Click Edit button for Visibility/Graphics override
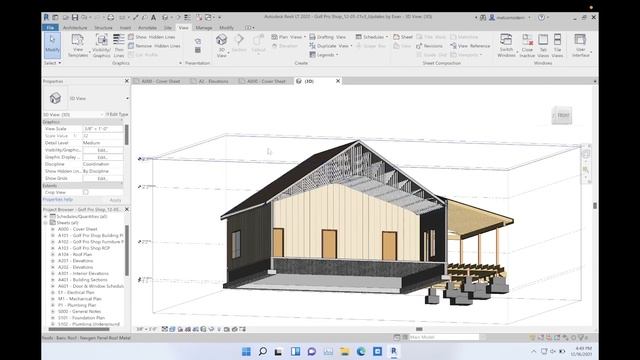This screenshot has height=360, width=640. pyautogui.click(x=102, y=150)
